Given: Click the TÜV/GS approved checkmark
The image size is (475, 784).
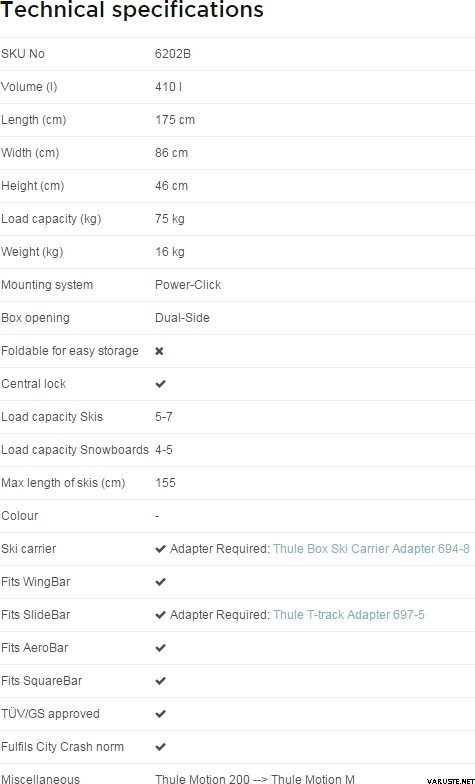Looking at the screenshot, I should pos(160,714).
